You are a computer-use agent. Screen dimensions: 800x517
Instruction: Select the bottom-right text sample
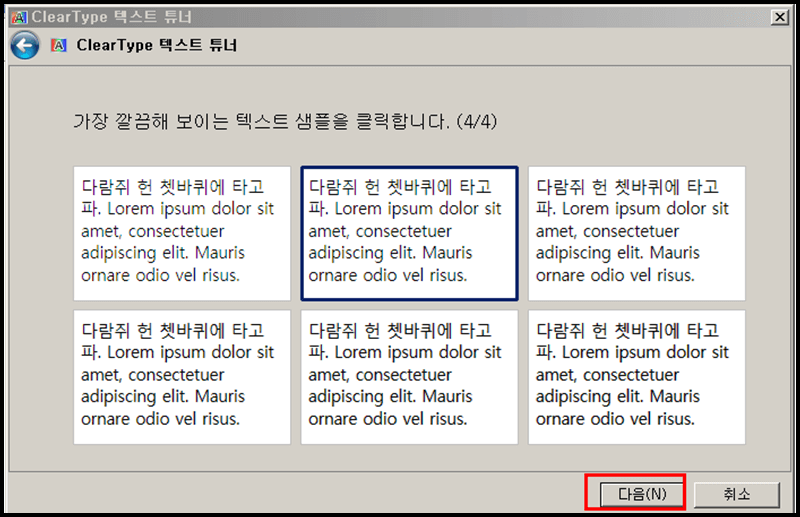point(637,377)
